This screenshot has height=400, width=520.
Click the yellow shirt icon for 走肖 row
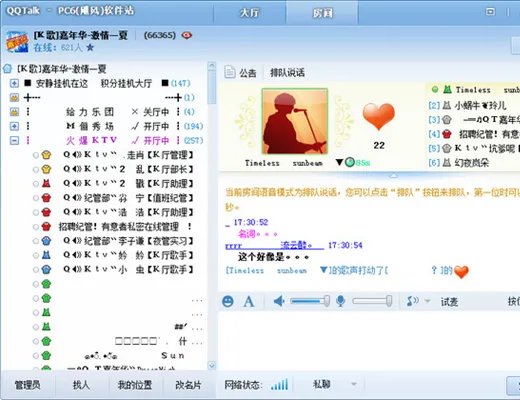pyautogui.click(x=46, y=155)
